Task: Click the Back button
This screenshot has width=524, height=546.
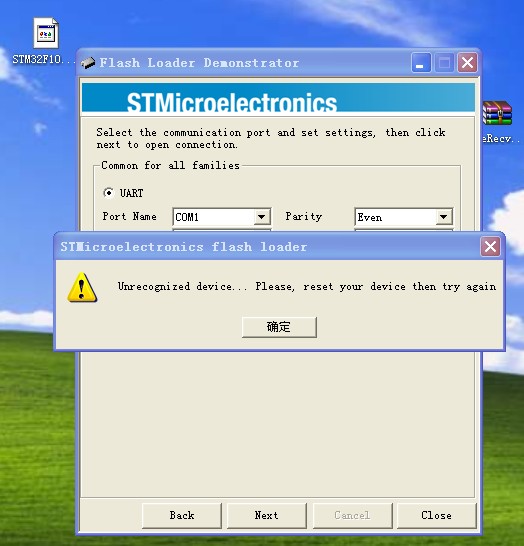Action: pyautogui.click(x=182, y=515)
